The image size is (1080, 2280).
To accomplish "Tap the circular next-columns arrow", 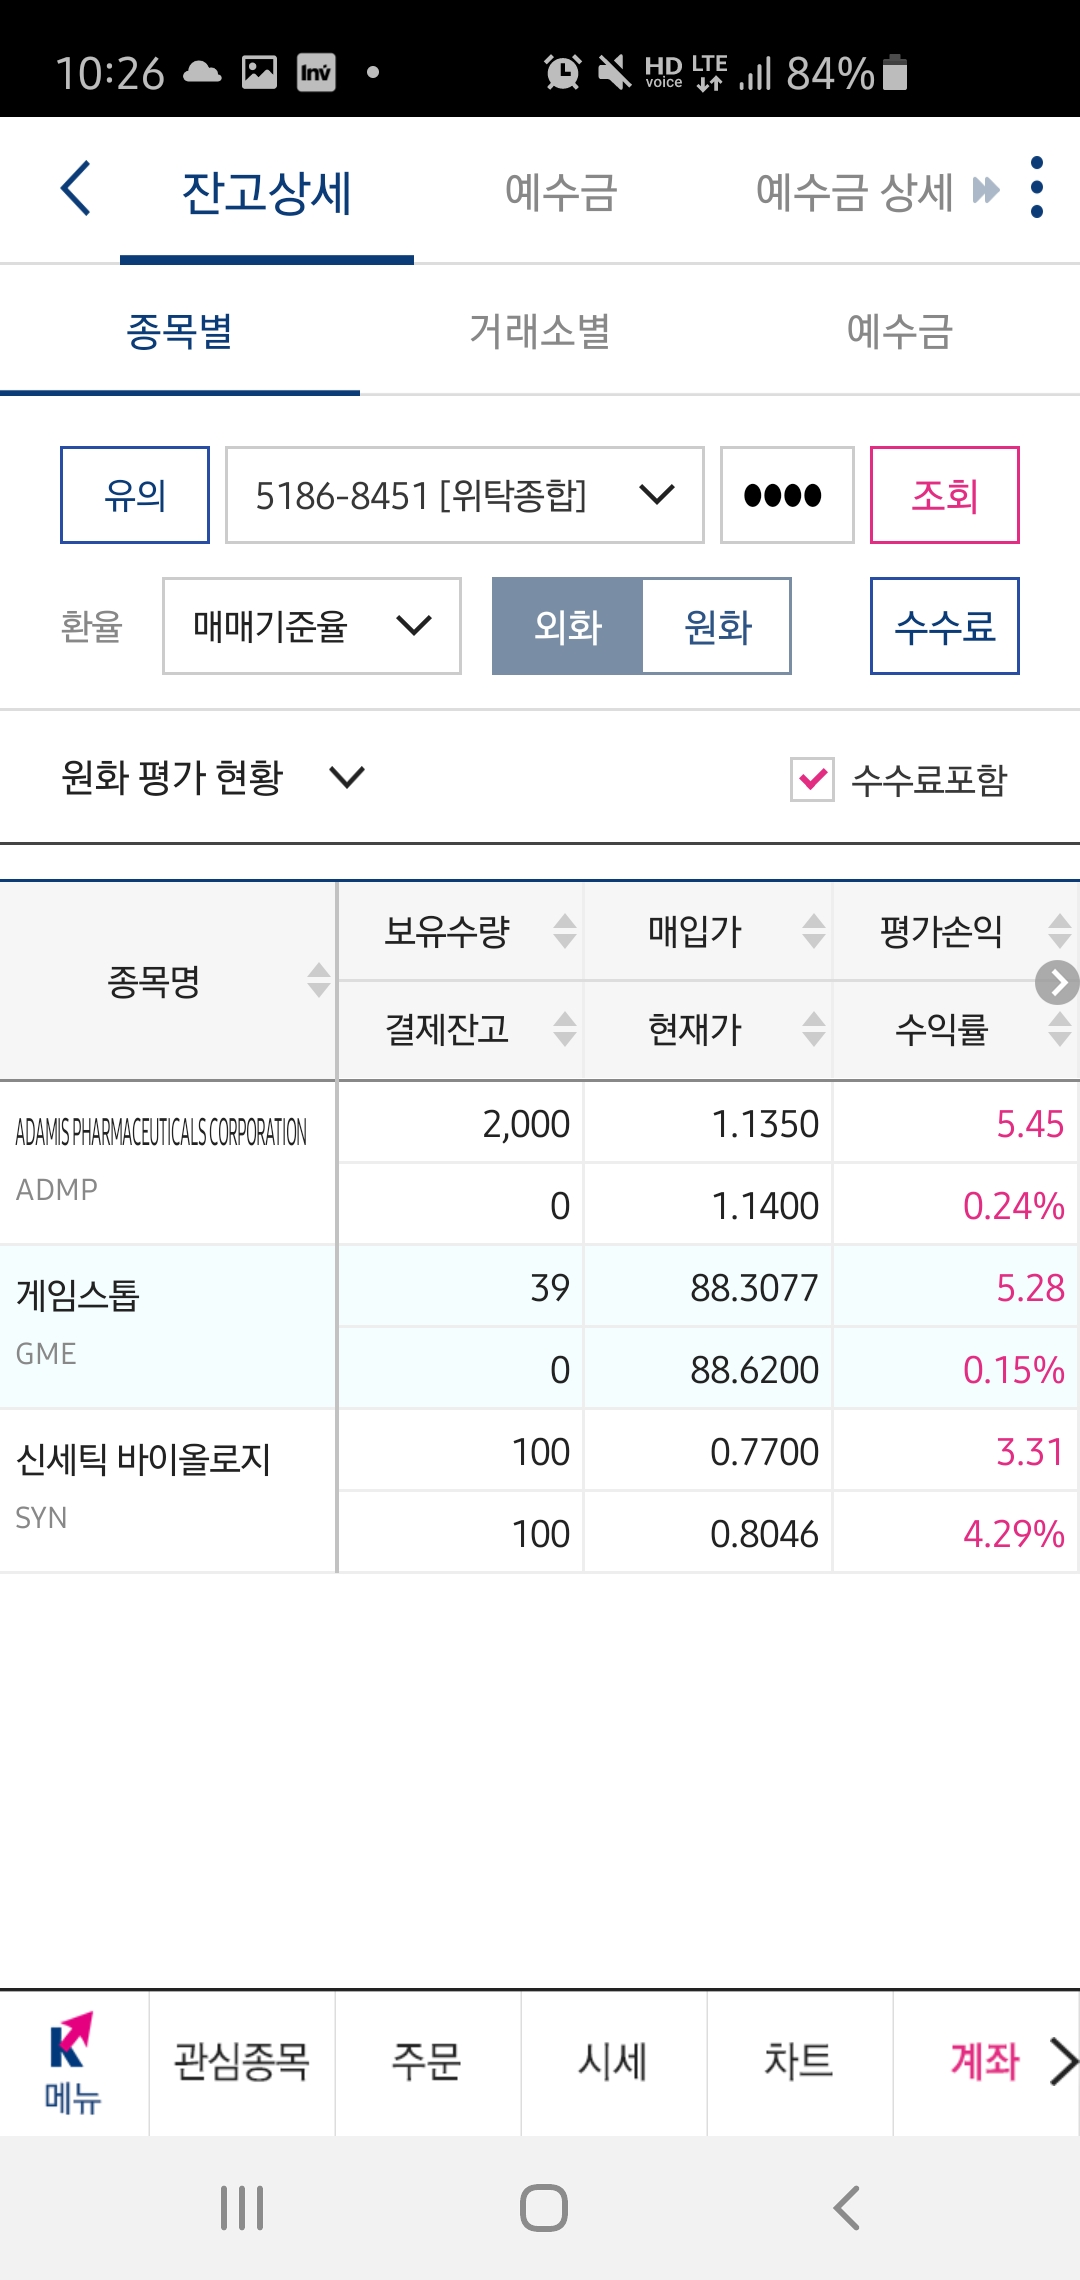I will click(x=1057, y=982).
